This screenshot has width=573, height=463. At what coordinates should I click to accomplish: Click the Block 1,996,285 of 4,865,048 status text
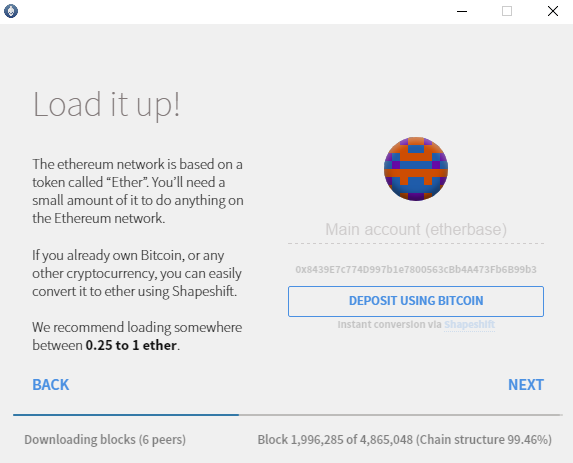pos(405,440)
